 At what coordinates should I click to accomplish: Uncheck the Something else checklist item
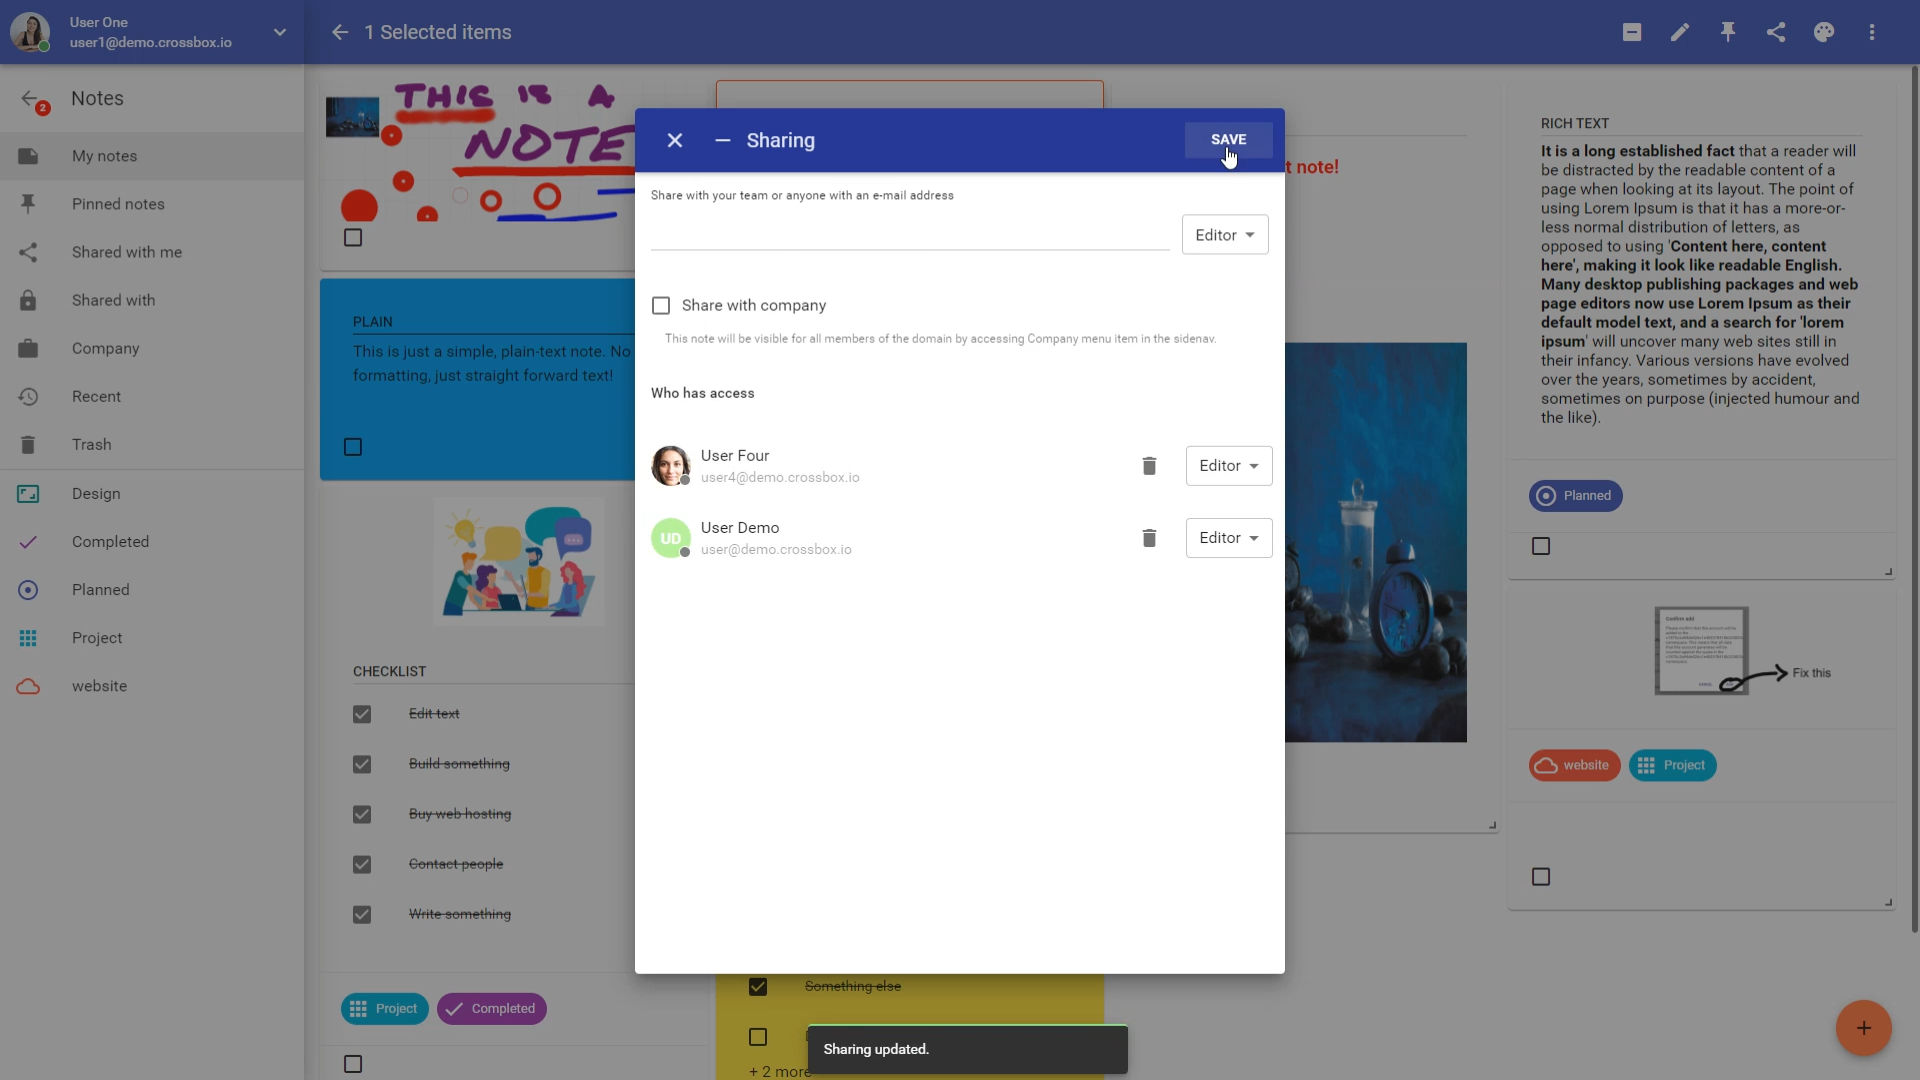(758, 987)
